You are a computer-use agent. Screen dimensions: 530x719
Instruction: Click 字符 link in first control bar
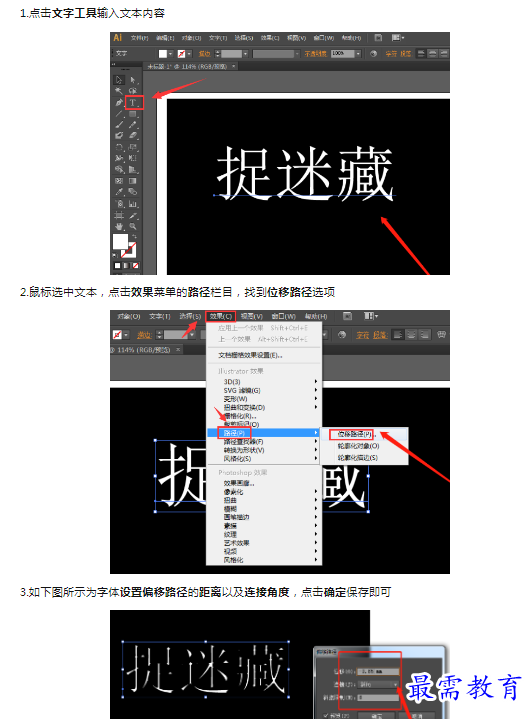[391, 54]
